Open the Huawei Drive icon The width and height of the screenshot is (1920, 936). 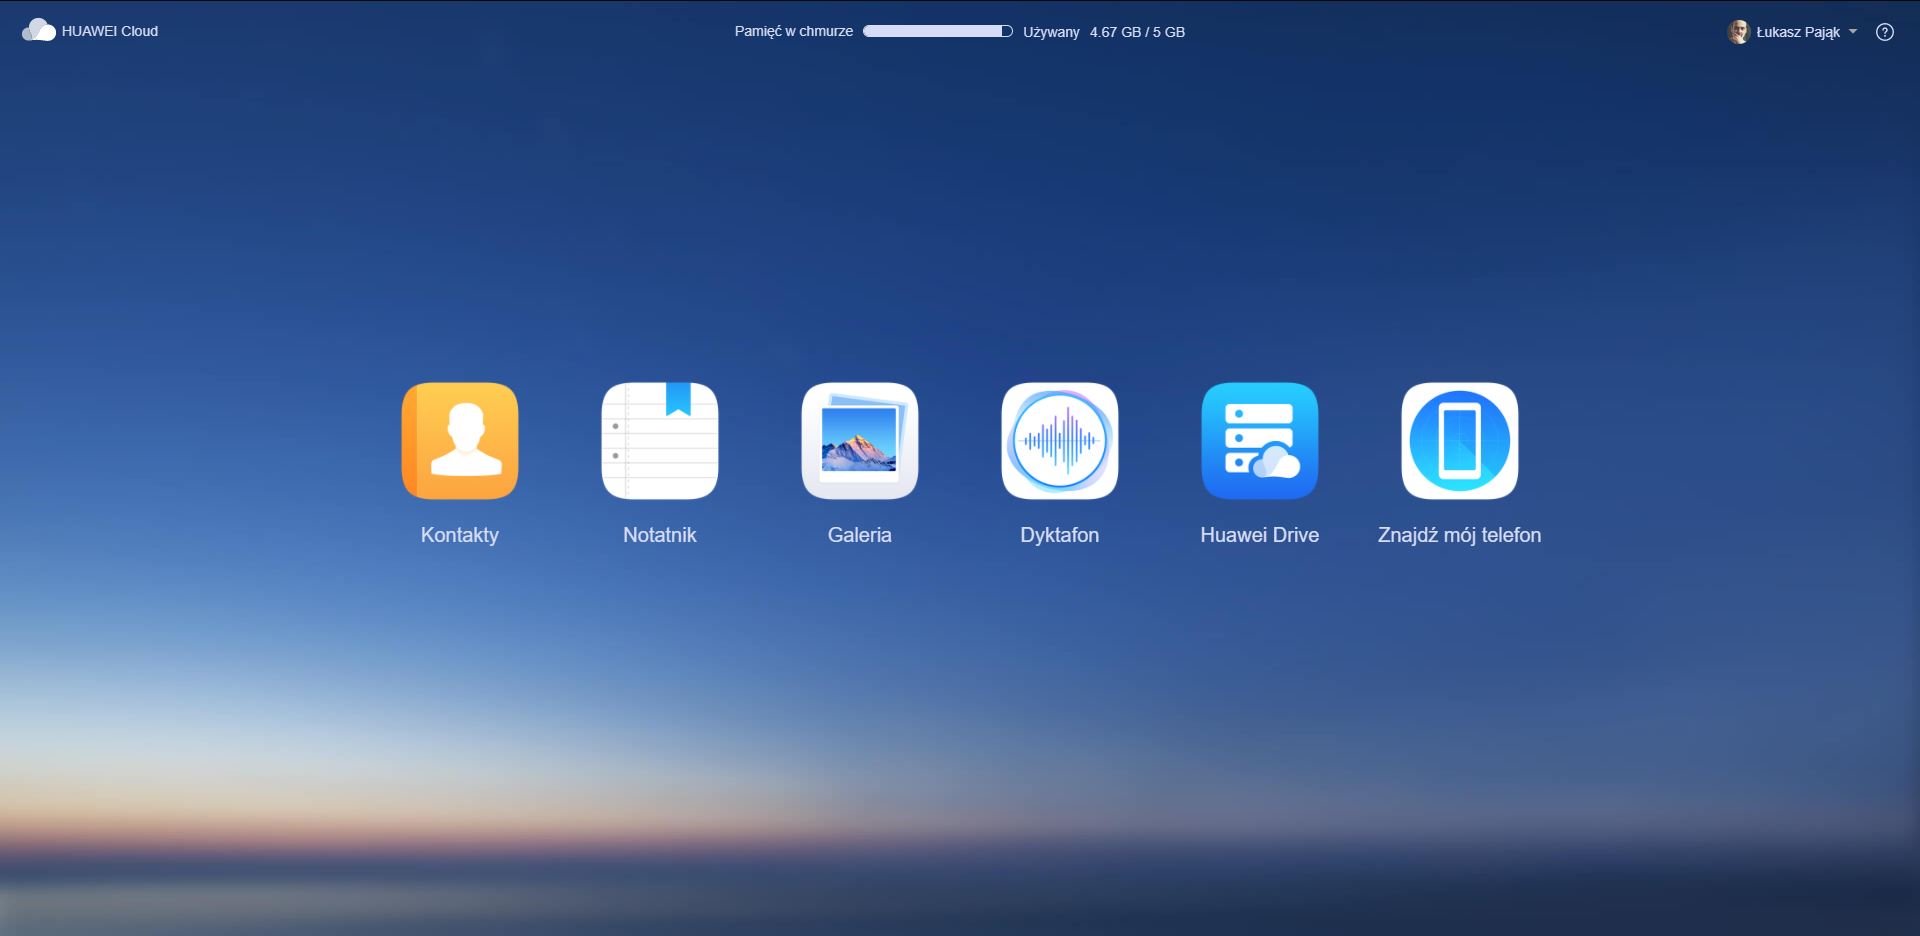[1260, 441]
